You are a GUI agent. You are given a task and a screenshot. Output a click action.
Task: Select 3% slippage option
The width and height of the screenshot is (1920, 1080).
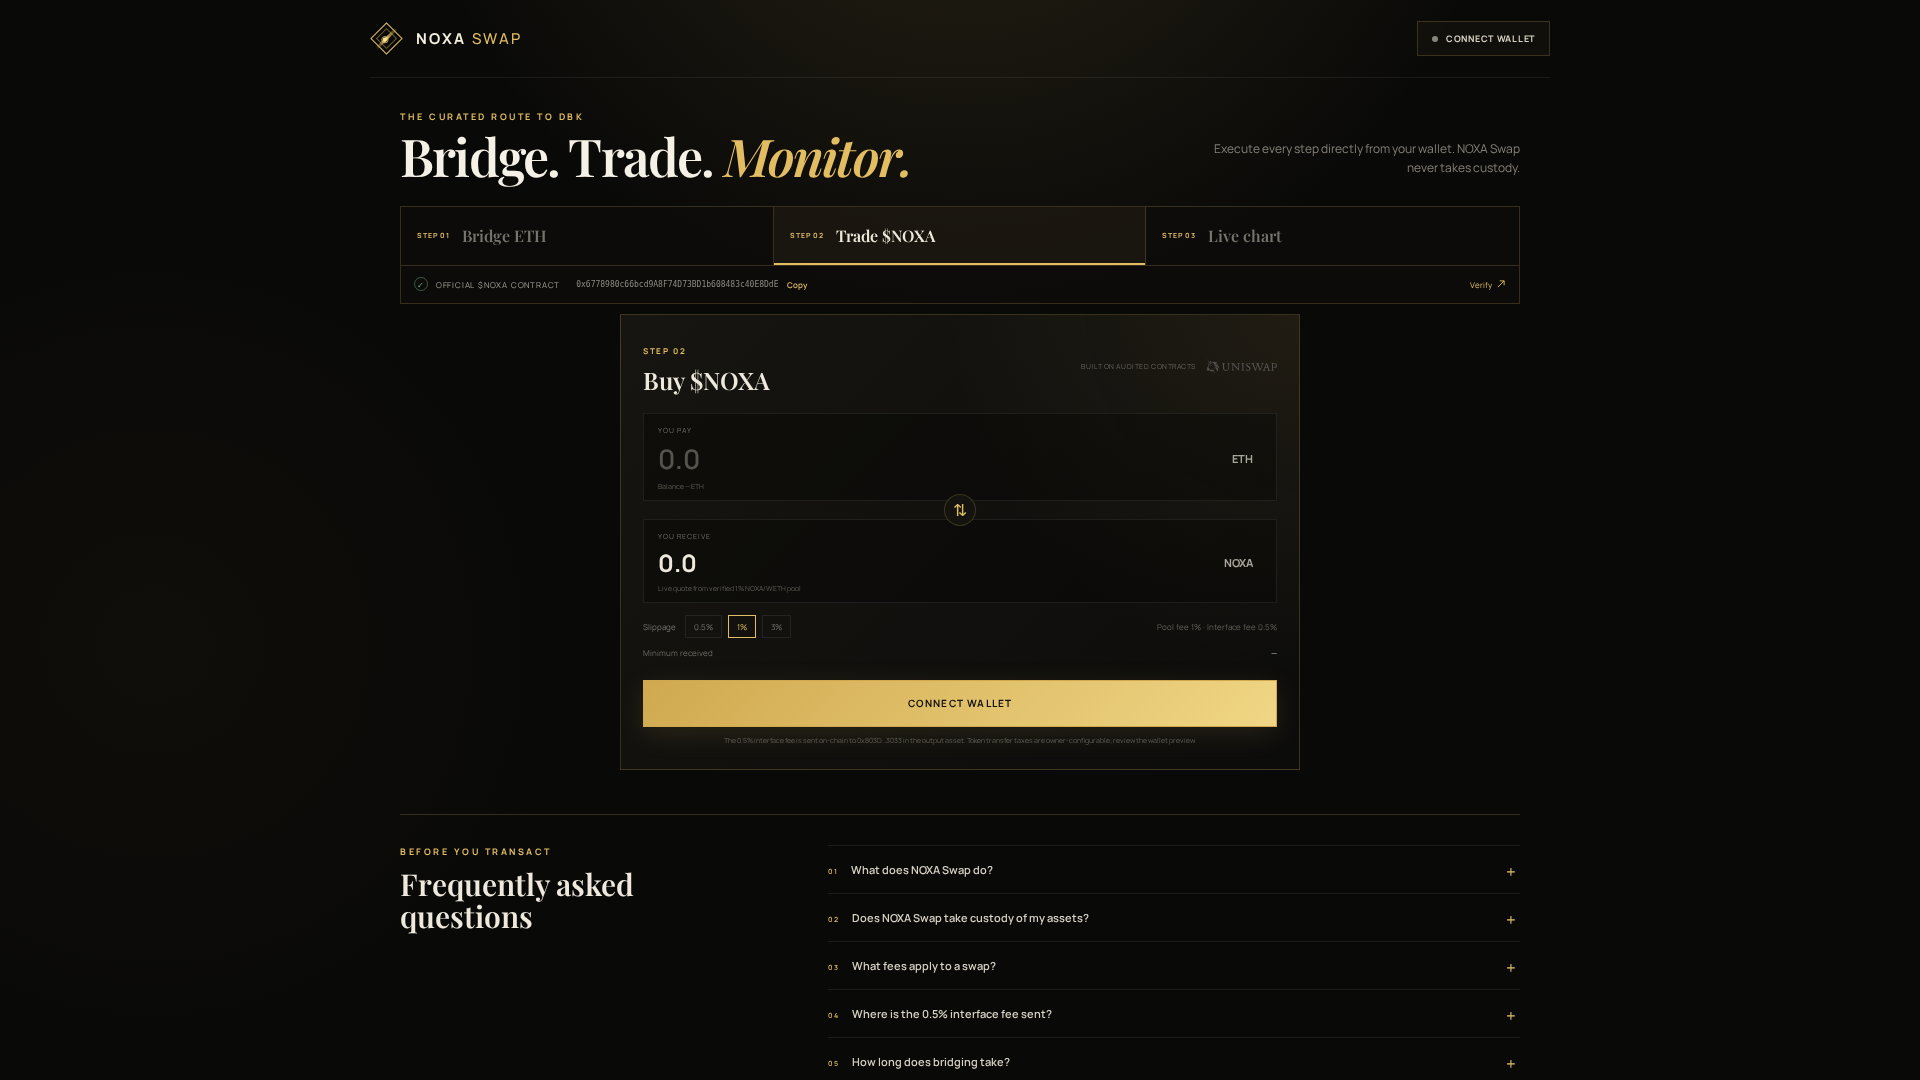point(776,627)
